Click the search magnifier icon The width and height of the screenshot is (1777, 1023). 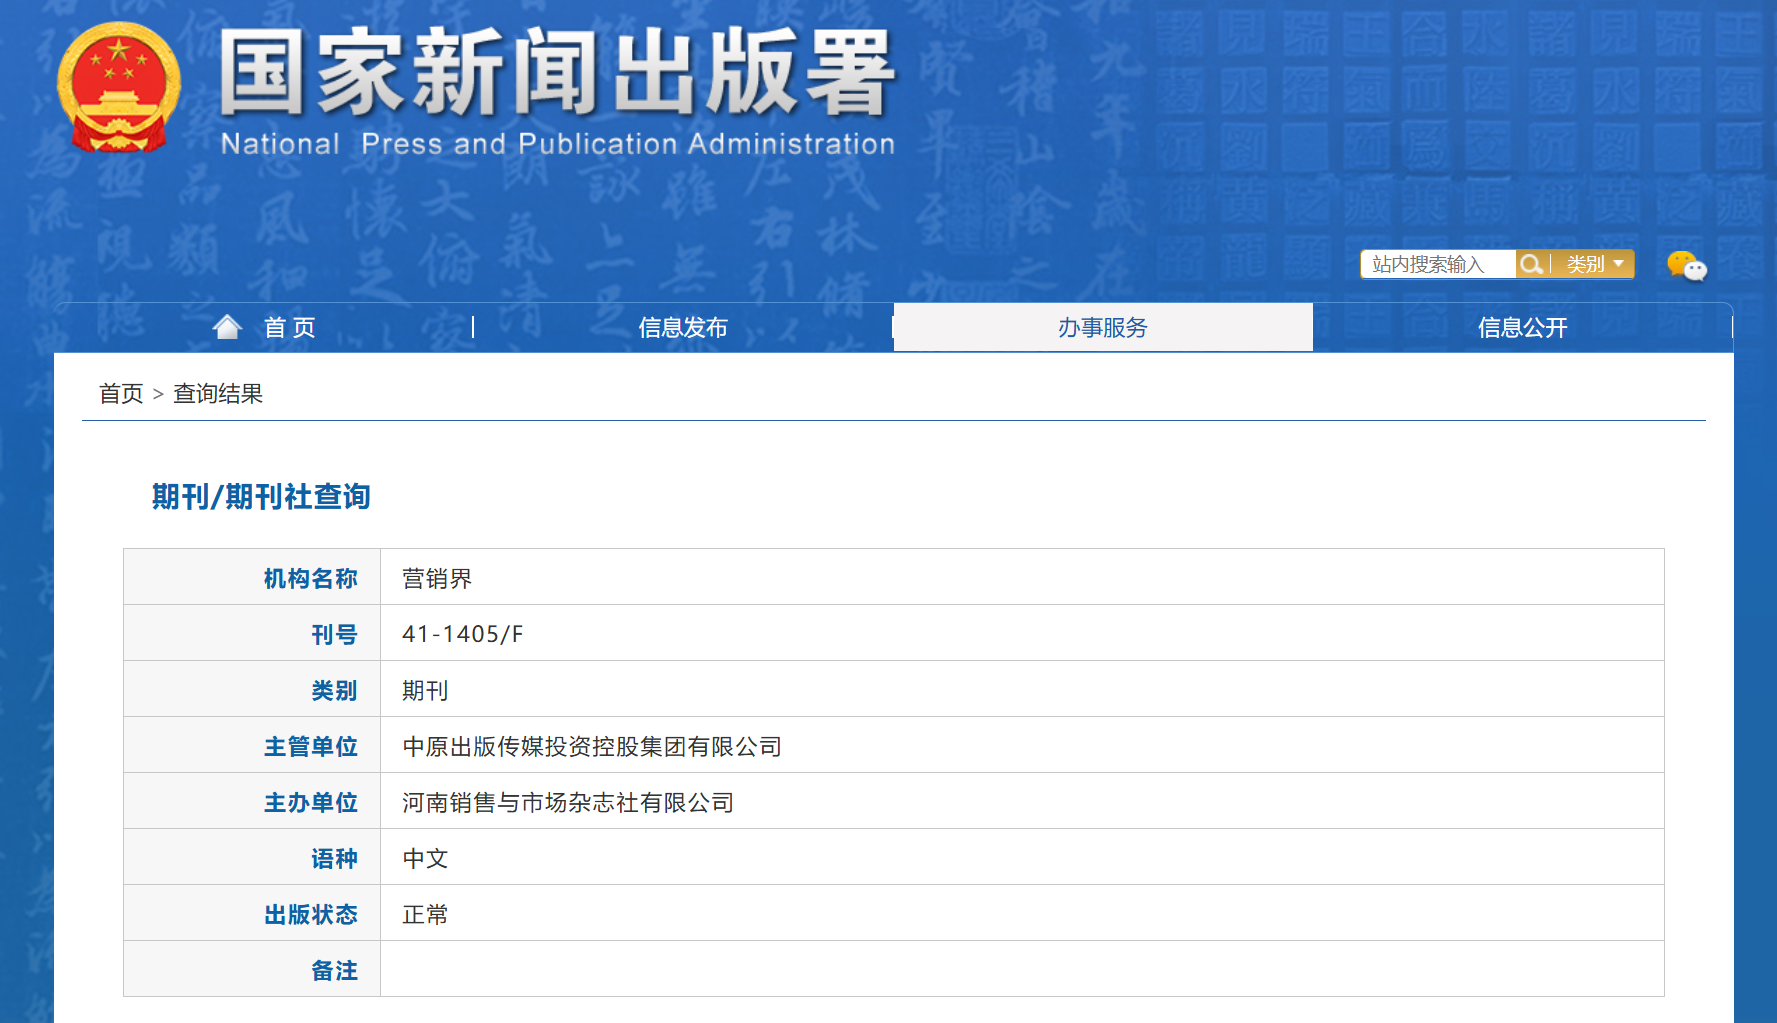click(1530, 264)
